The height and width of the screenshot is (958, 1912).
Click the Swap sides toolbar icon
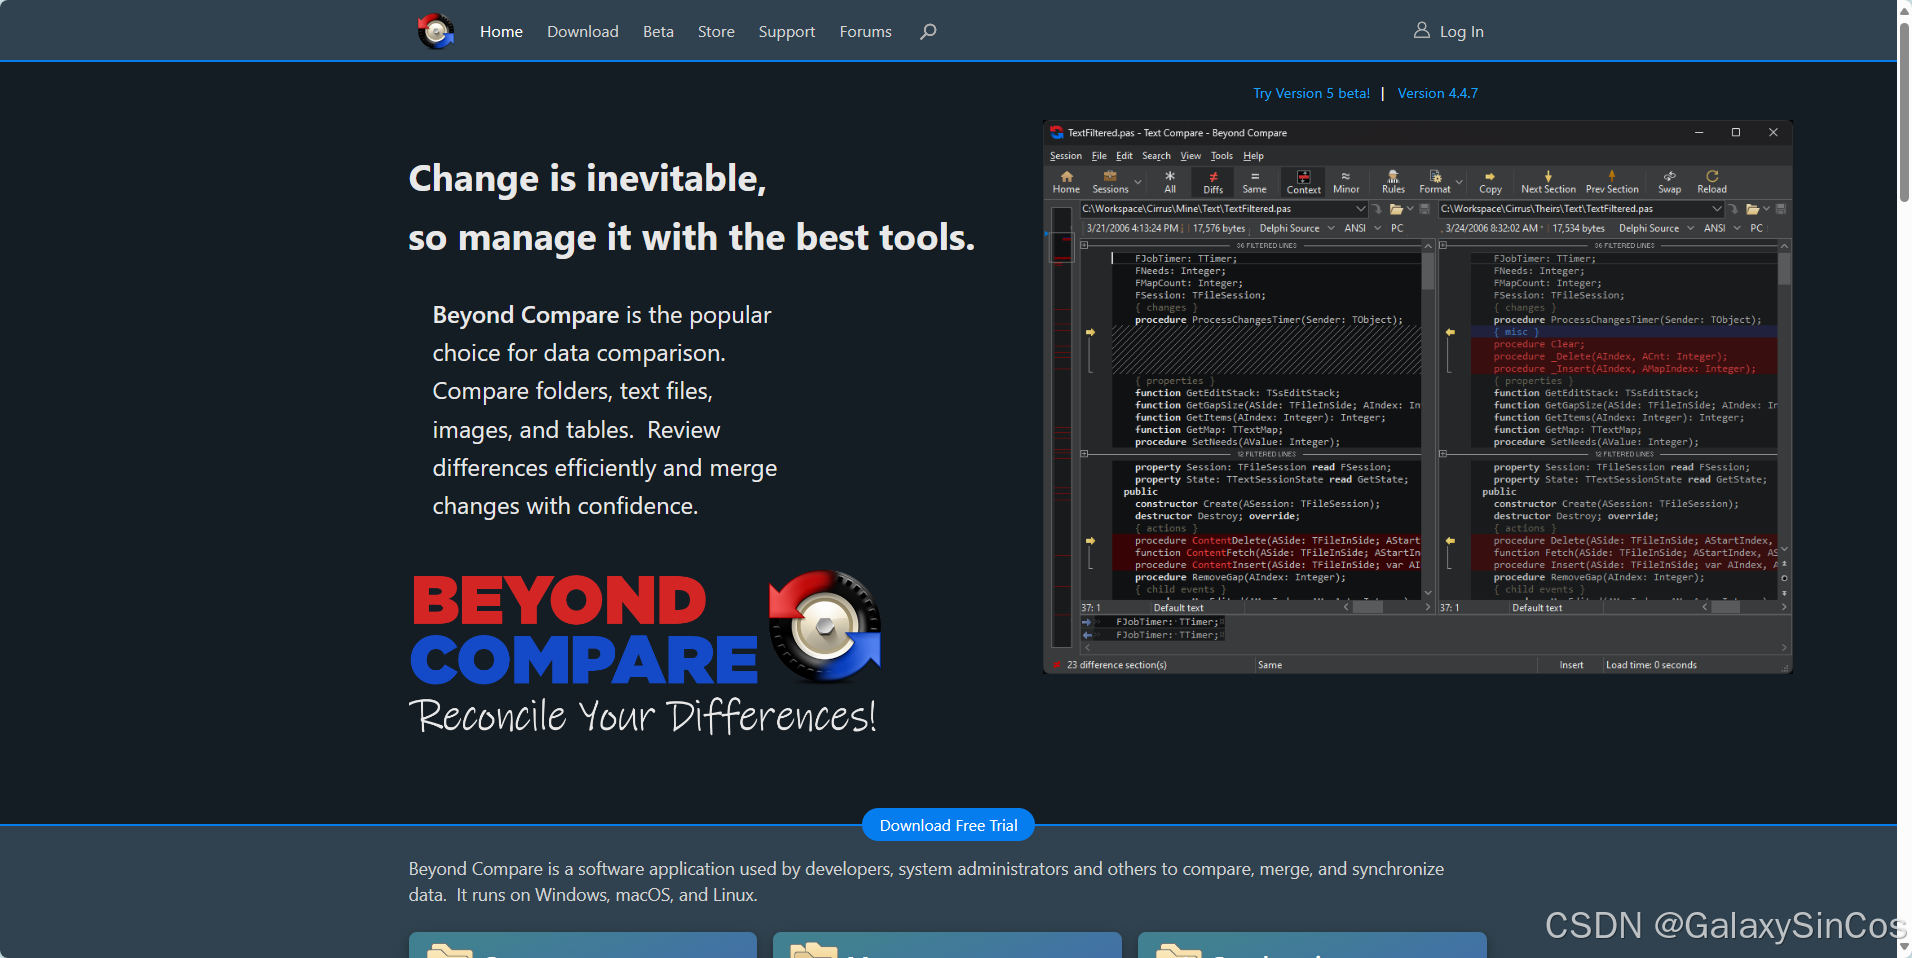tap(1669, 181)
